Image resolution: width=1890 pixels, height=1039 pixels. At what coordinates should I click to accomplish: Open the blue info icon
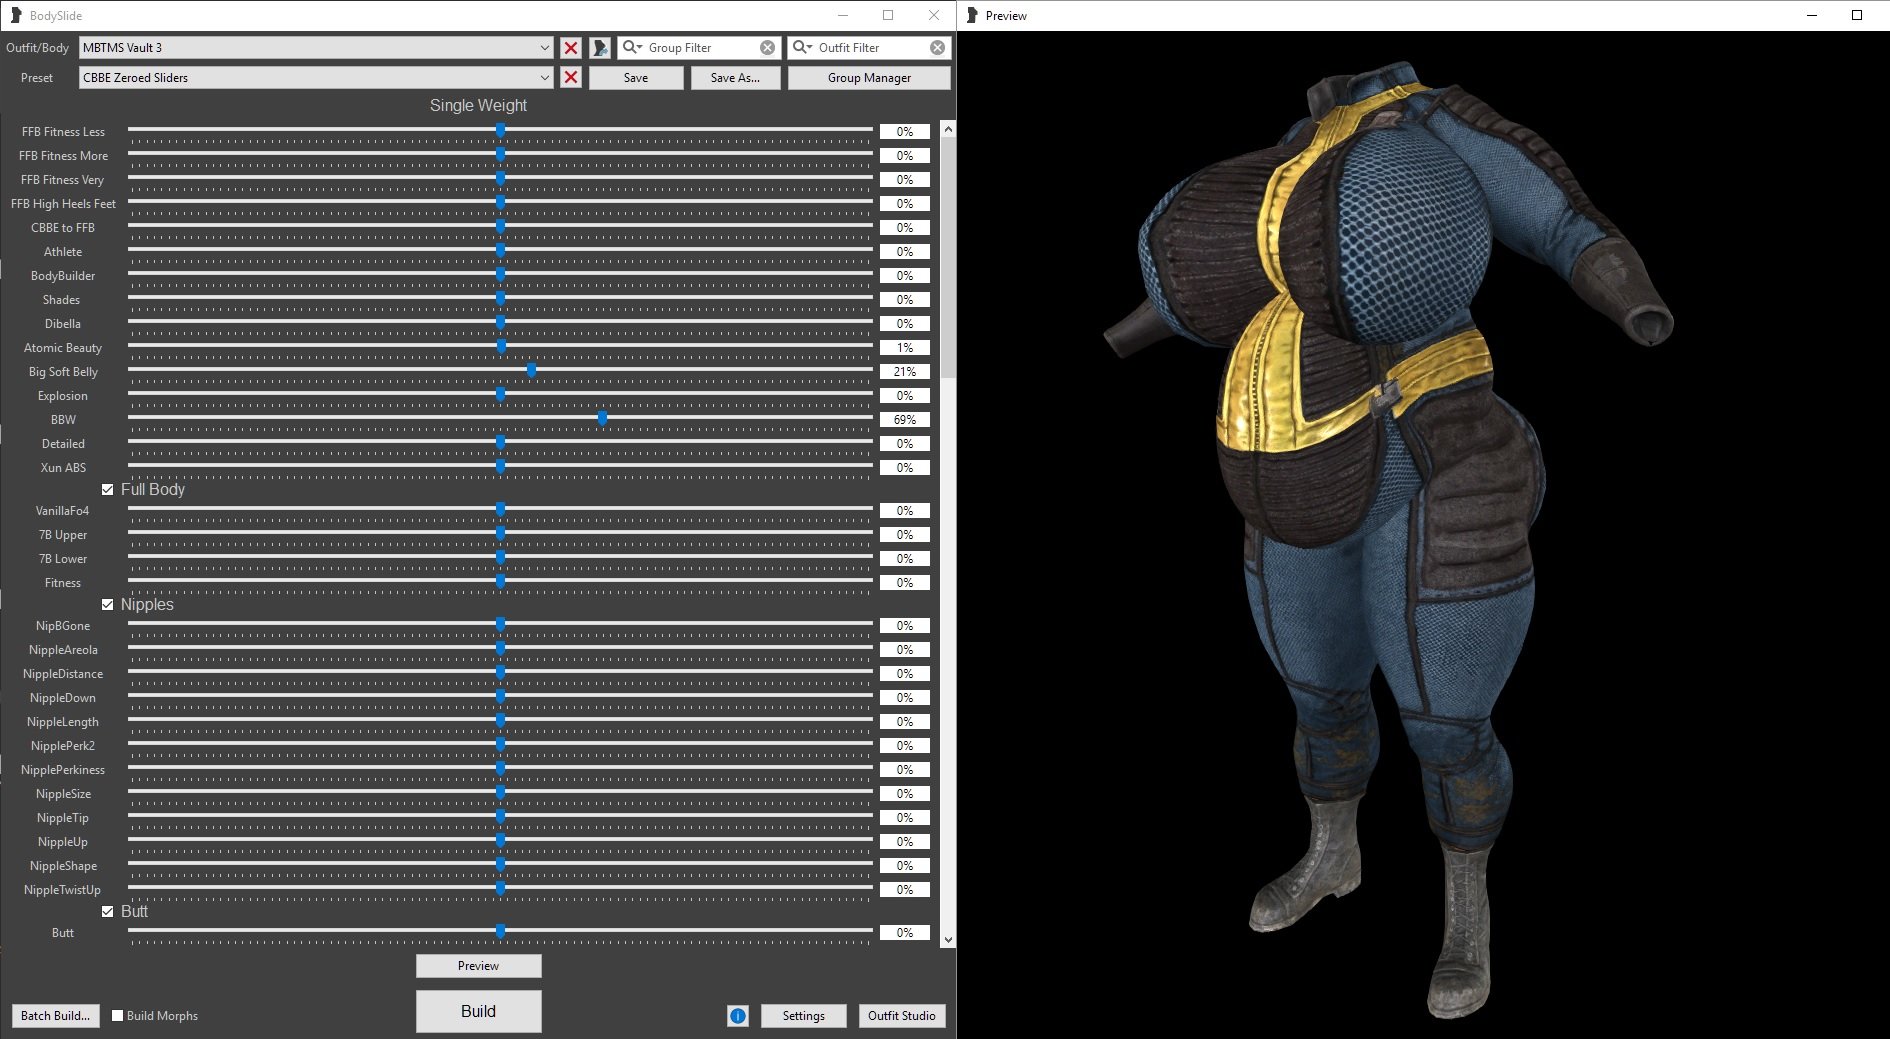738,1016
